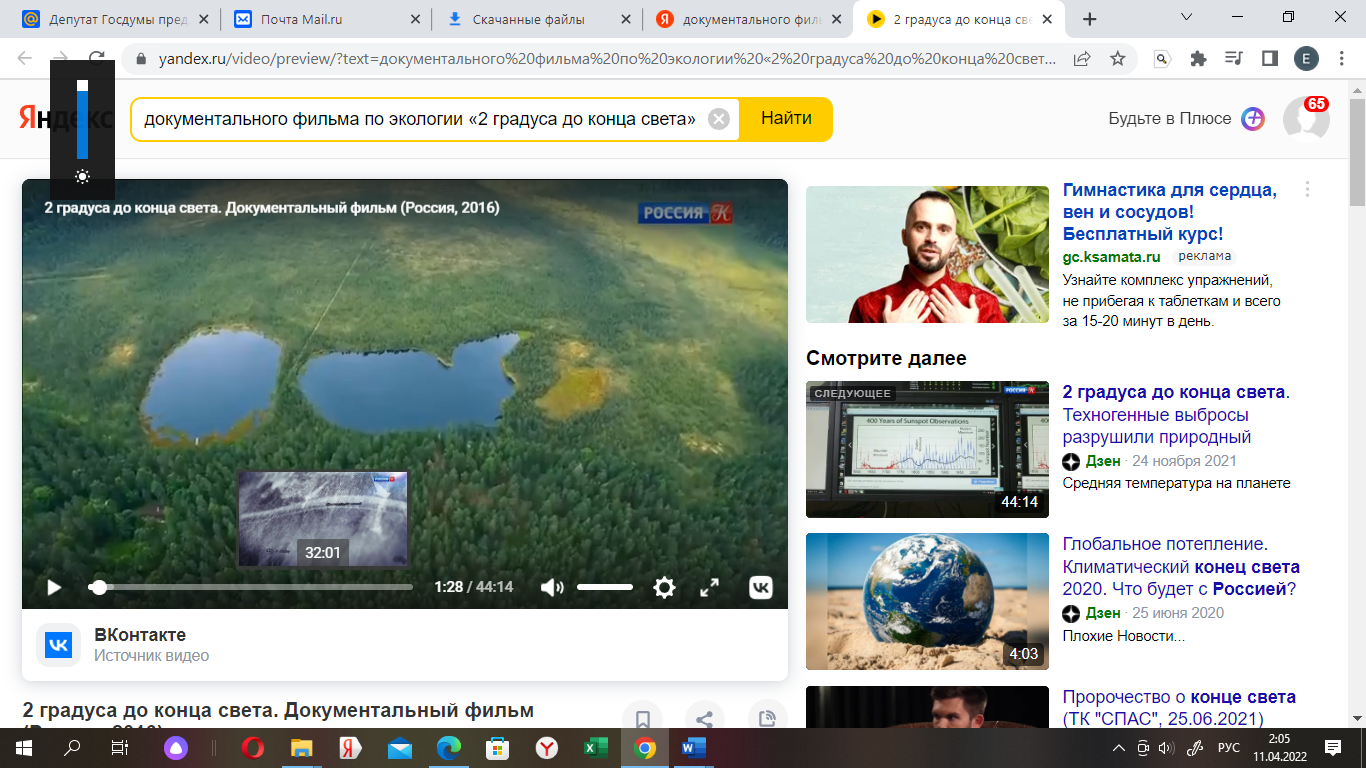Launch Opera from the taskbar
1366x768 pixels.
(x=253, y=748)
